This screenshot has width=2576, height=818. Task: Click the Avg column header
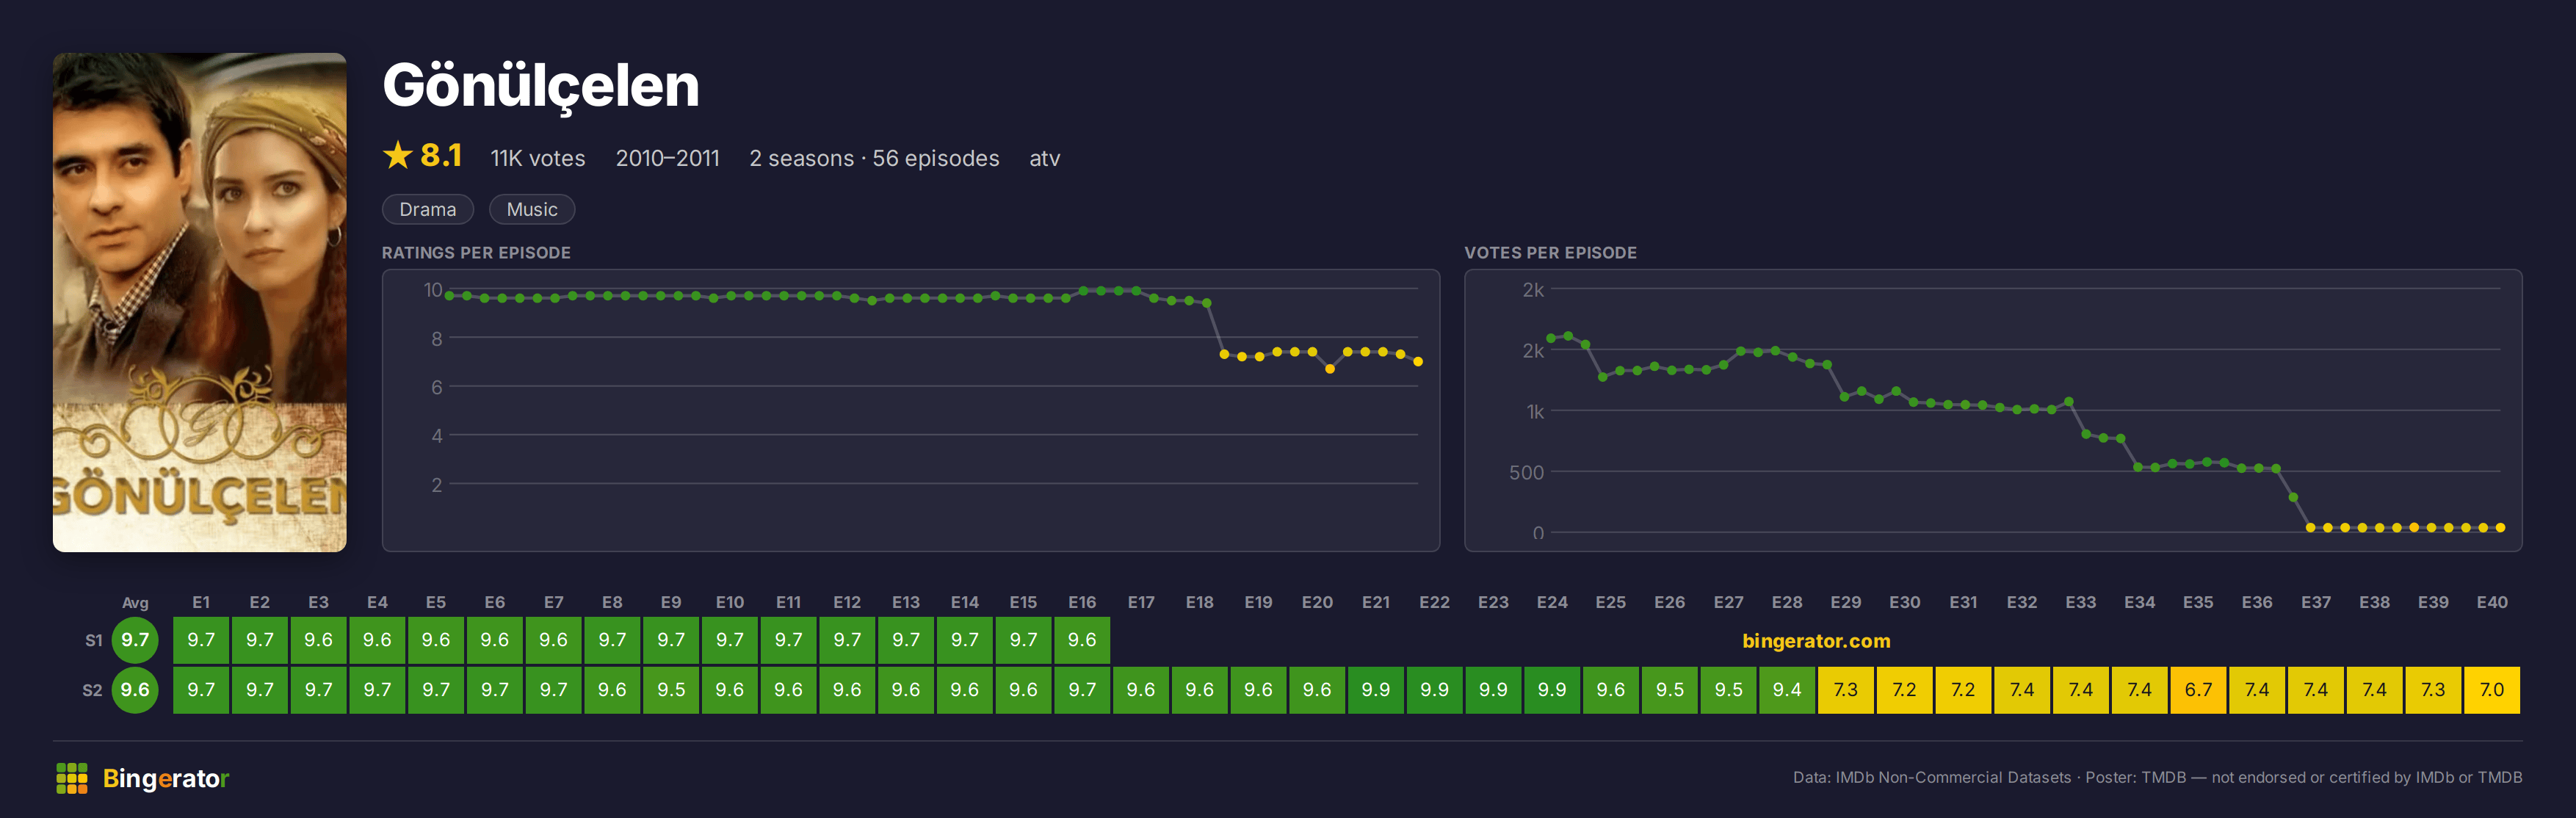click(x=135, y=603)
